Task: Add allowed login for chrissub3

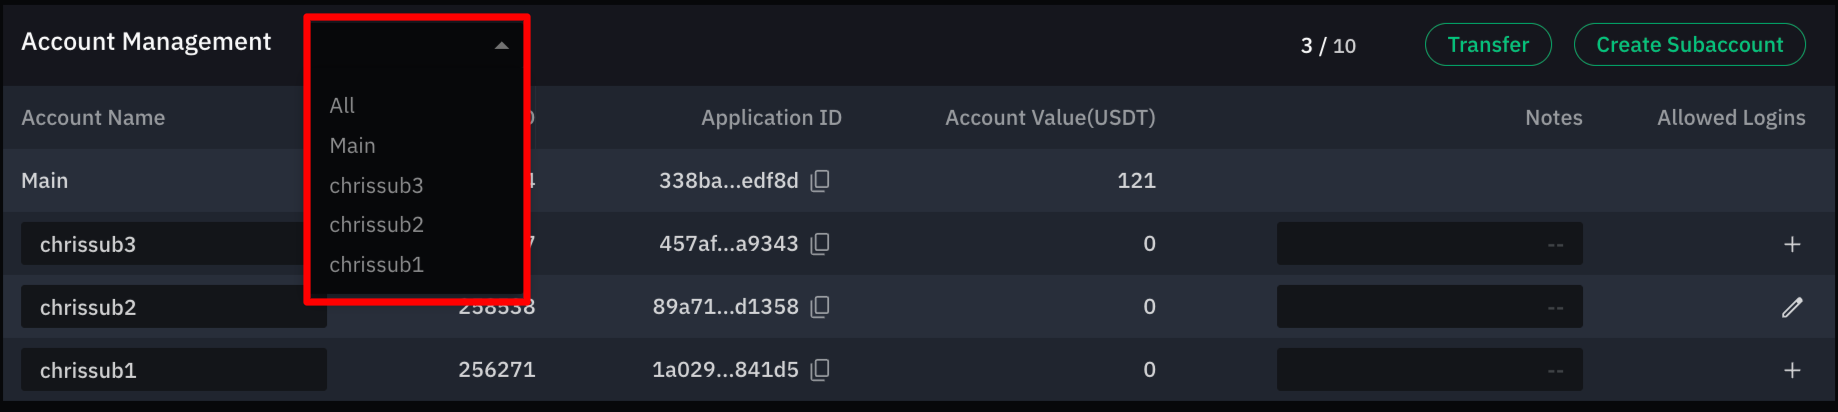Action: pos(1792,244)
